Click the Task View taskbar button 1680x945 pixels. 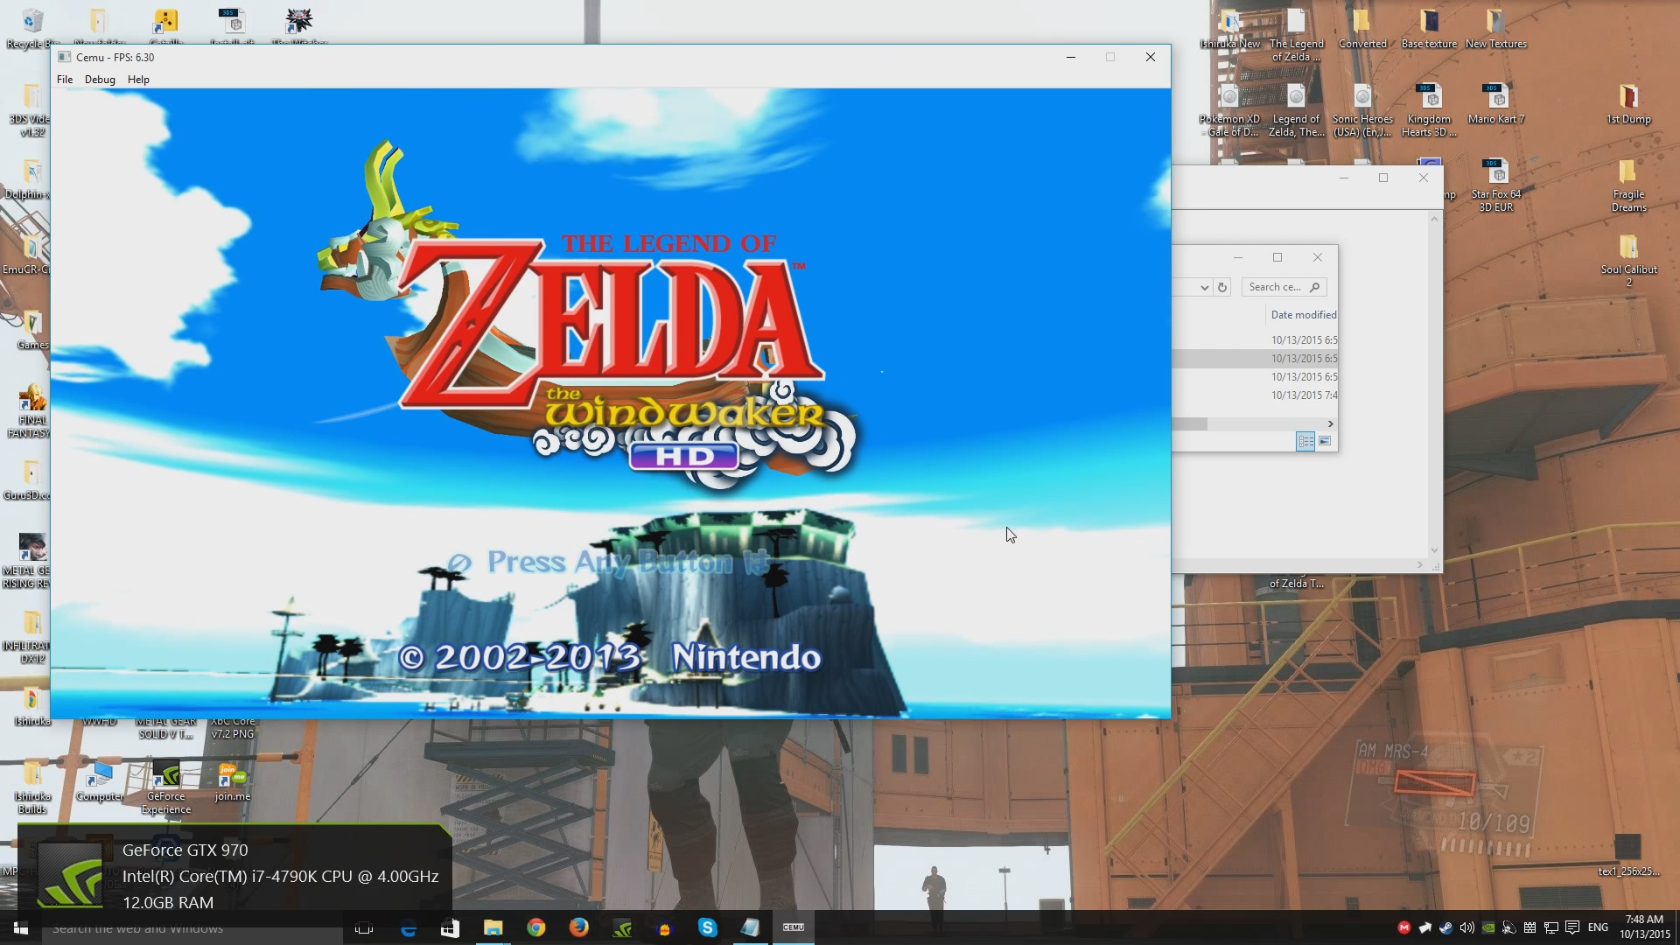[x=364, y=928]
